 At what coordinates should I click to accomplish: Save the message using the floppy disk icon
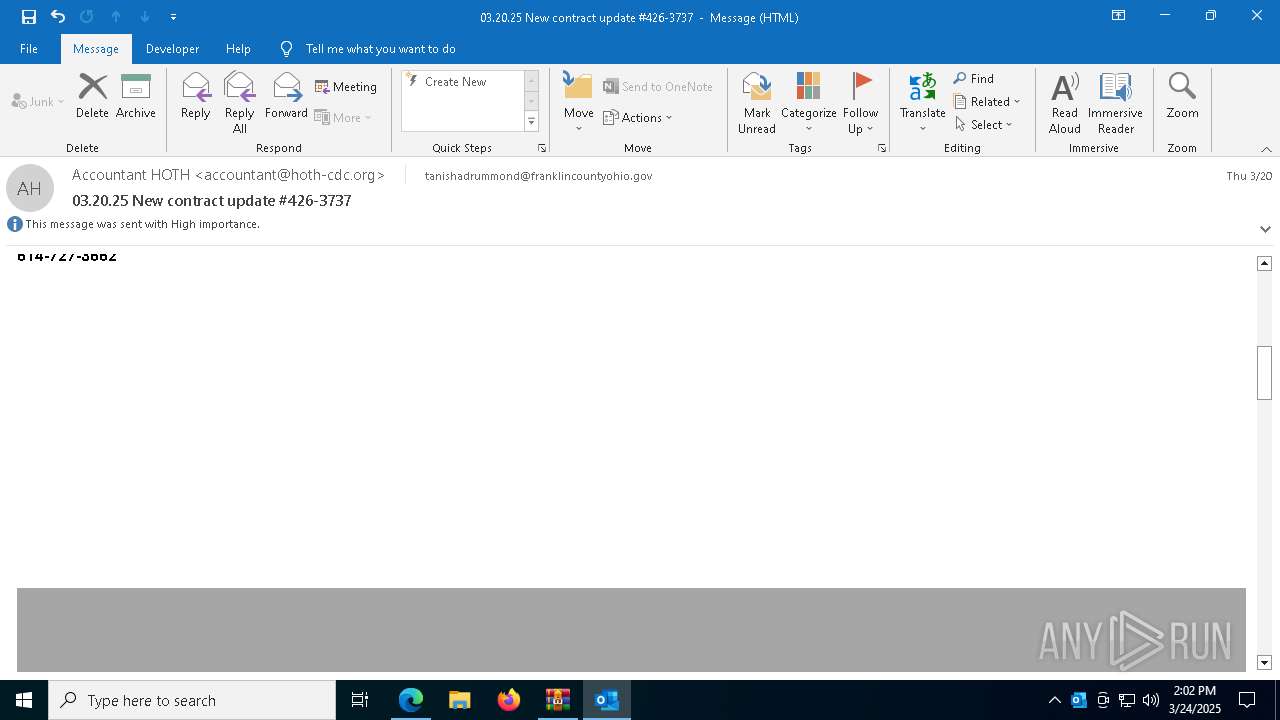(x=29, y=17)
